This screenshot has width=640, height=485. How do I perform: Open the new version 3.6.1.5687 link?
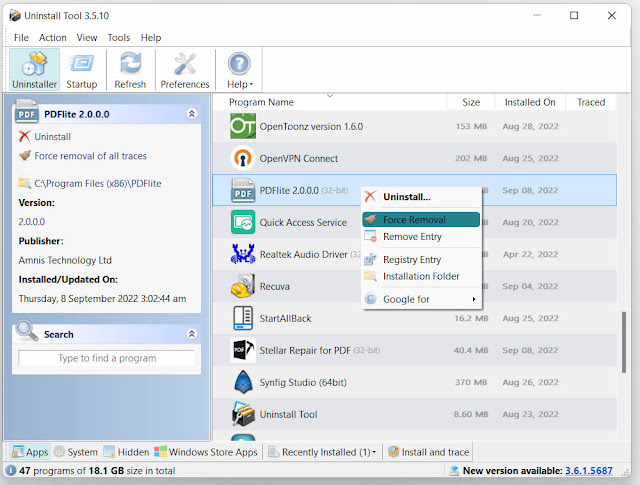589,471
